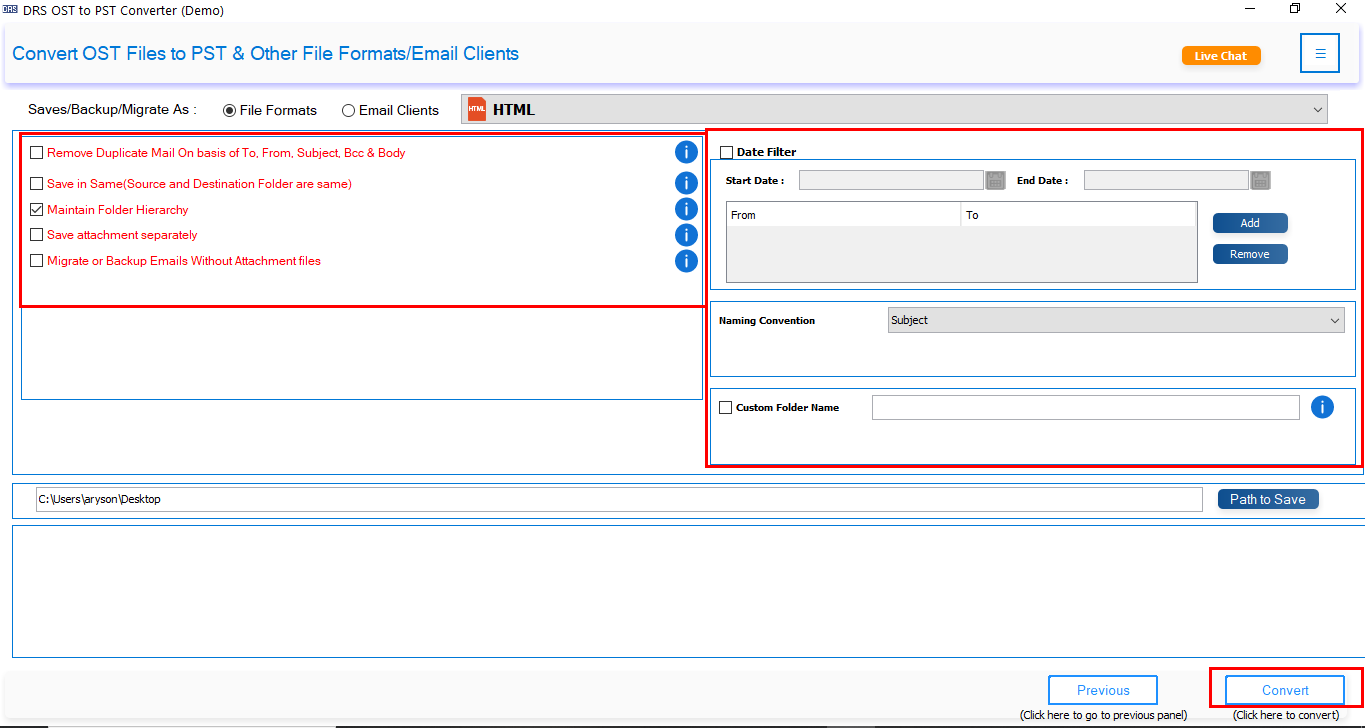Restore the window using title bar button
Screen dimensions: 1365x728
click(x=1295, y=9)
